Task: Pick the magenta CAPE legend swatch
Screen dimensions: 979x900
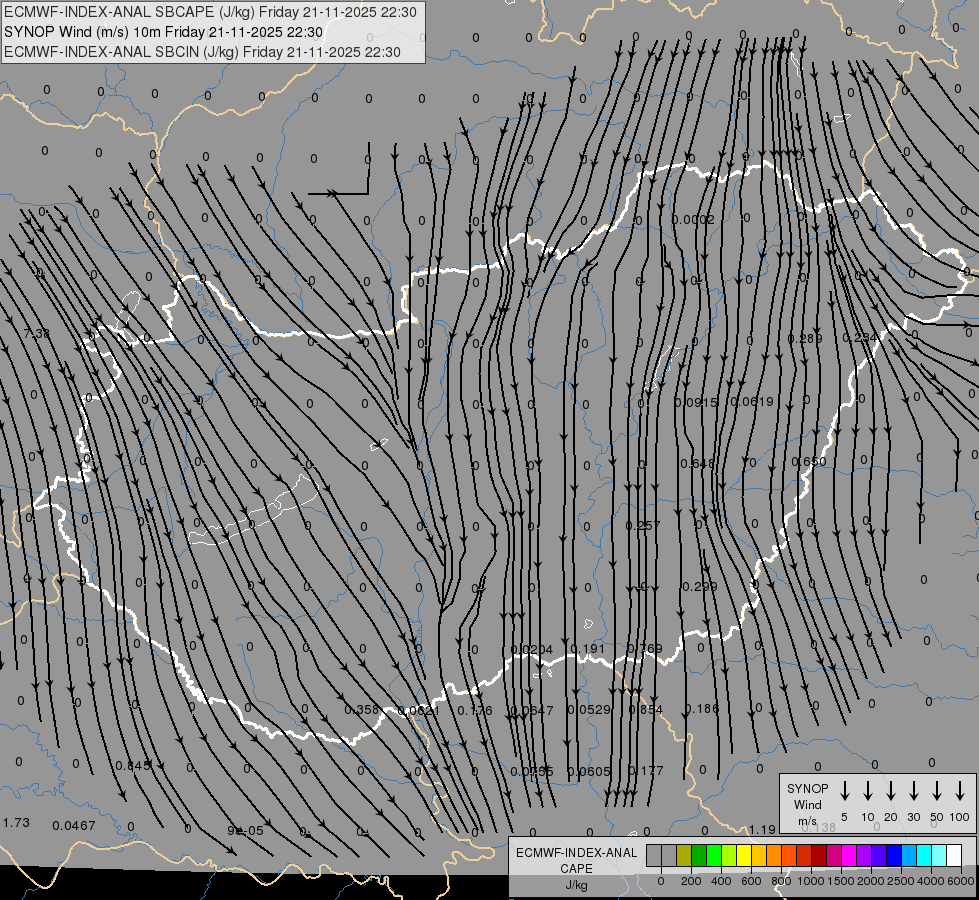Action: point(849,856)
